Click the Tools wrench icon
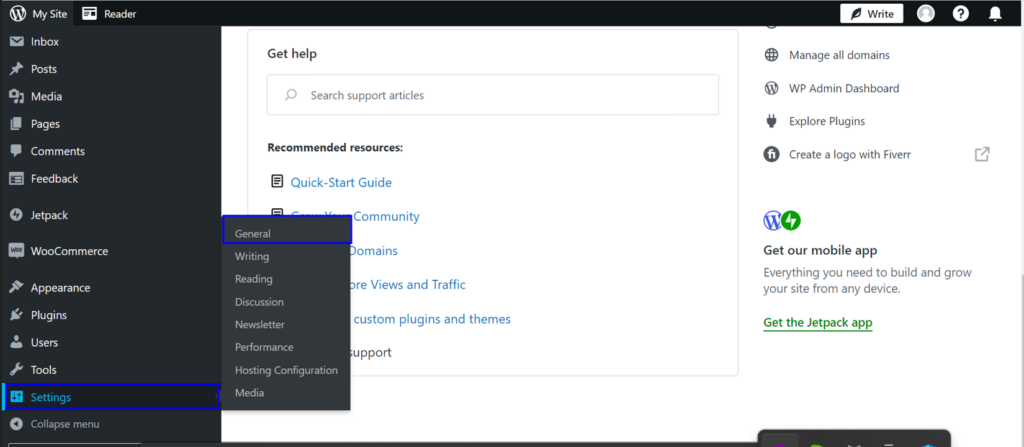 coord(17,370)
